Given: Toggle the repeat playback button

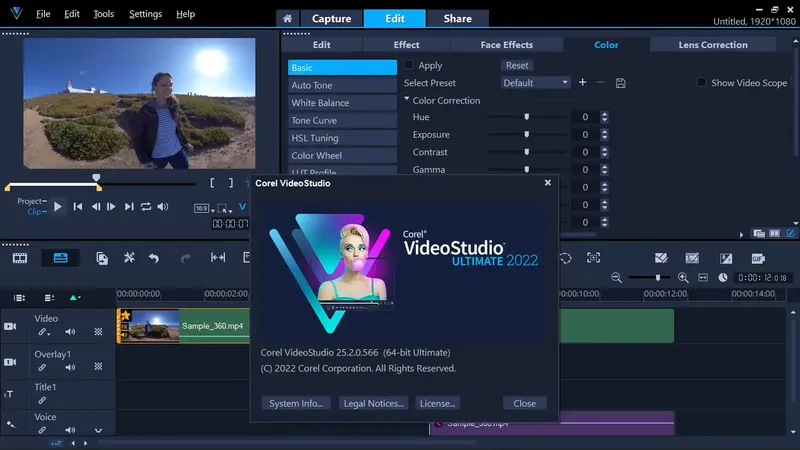Looking at the screenshot, I should coord(146,207).
